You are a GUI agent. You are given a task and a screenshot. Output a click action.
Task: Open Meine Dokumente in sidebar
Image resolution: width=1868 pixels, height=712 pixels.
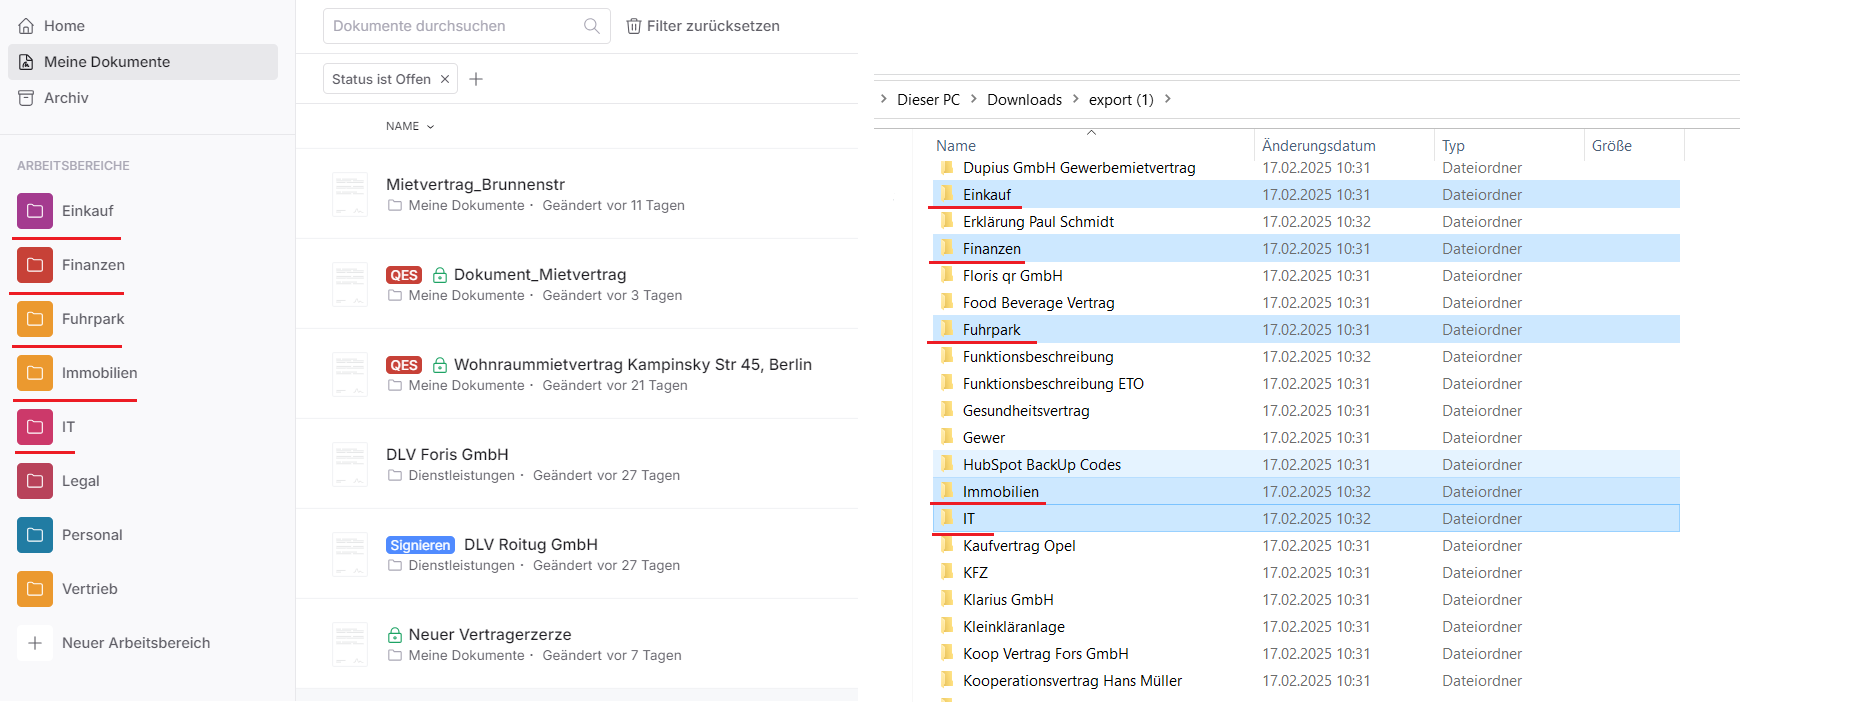tap(107, 62)
